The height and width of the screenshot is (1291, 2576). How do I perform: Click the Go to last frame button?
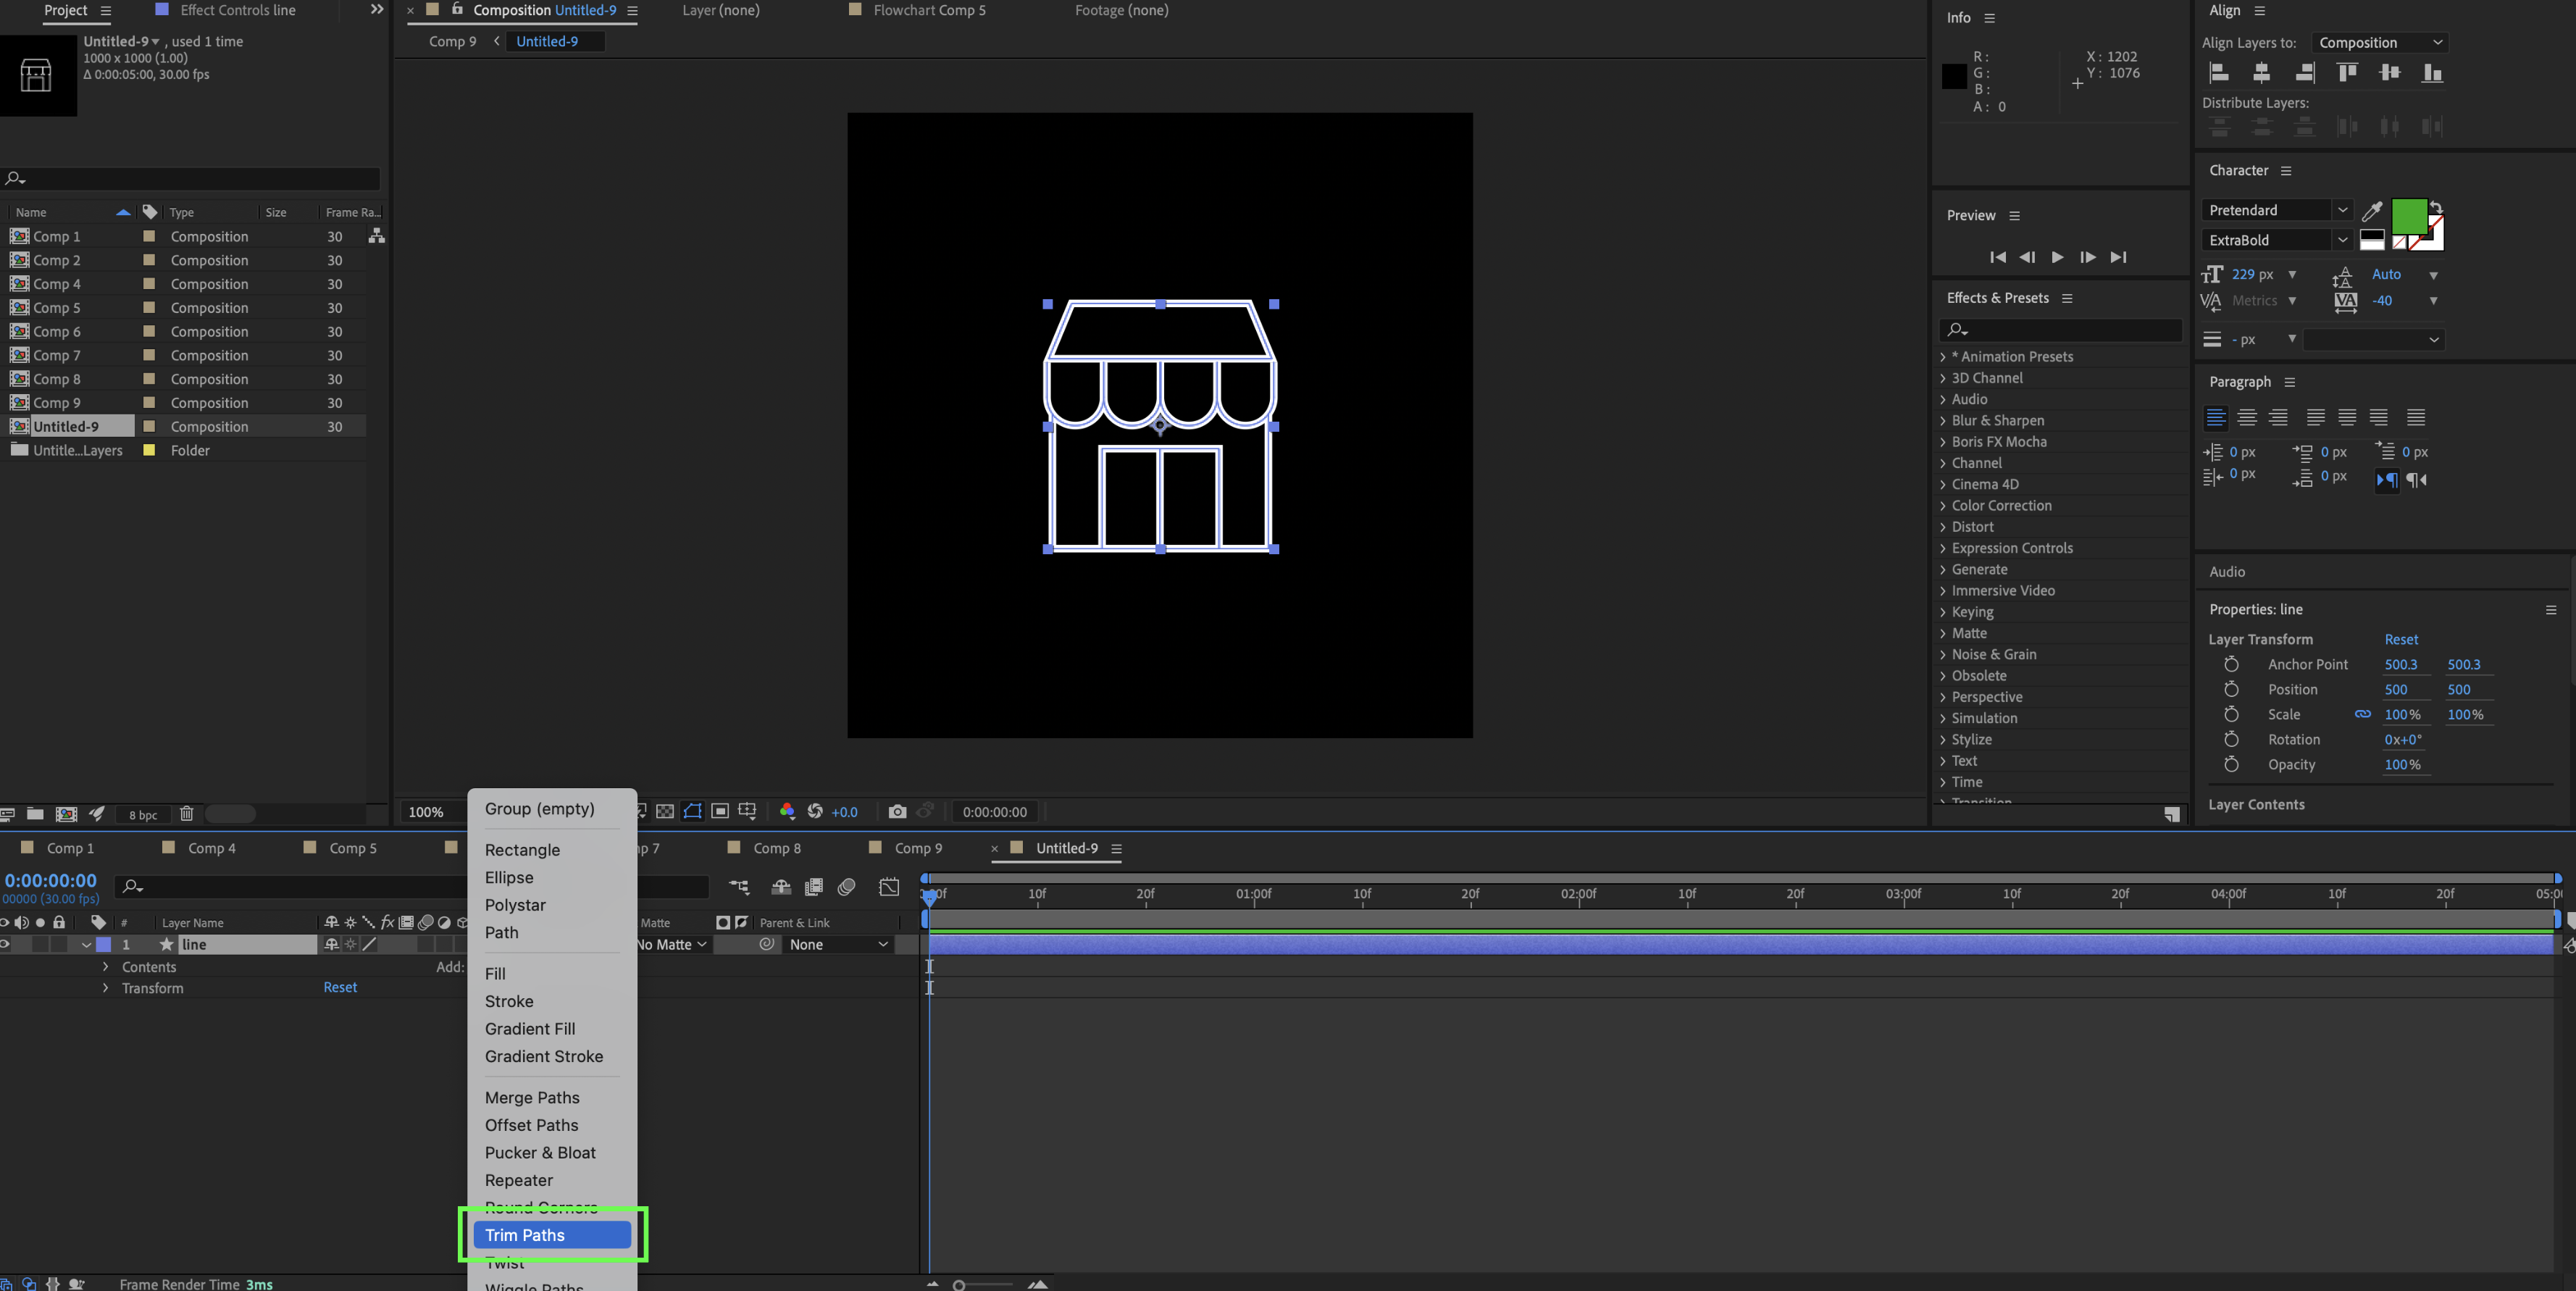point(2118,257)
